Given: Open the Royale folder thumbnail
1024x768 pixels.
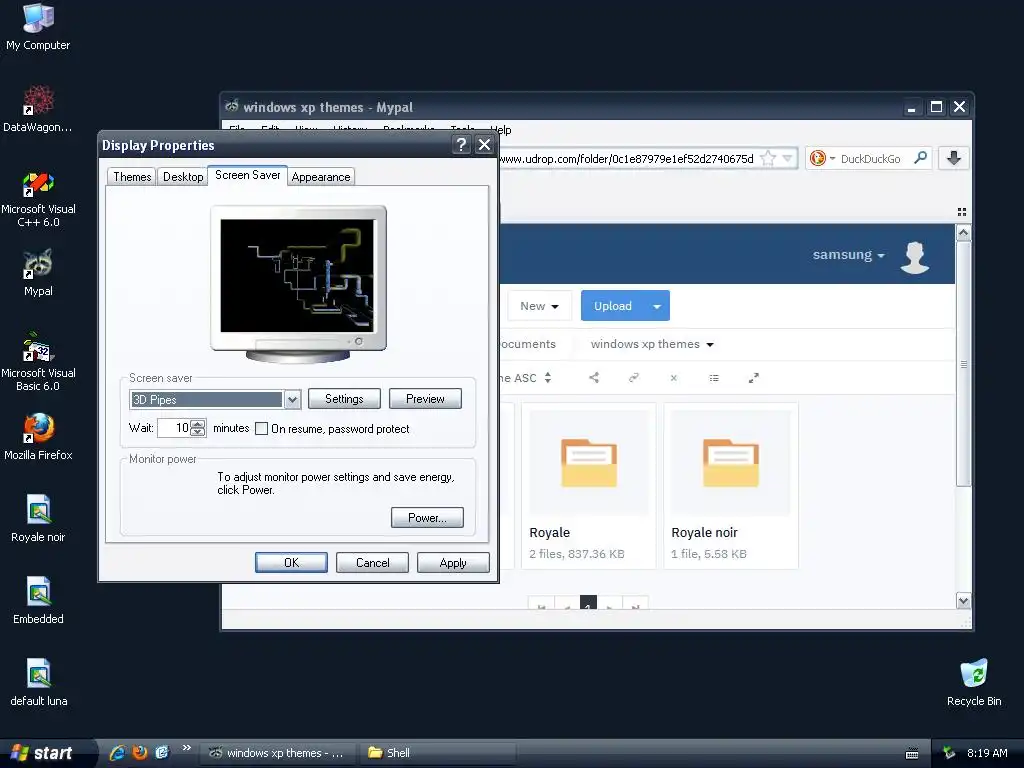Looking at the screenshot, I should click(588, 463).
